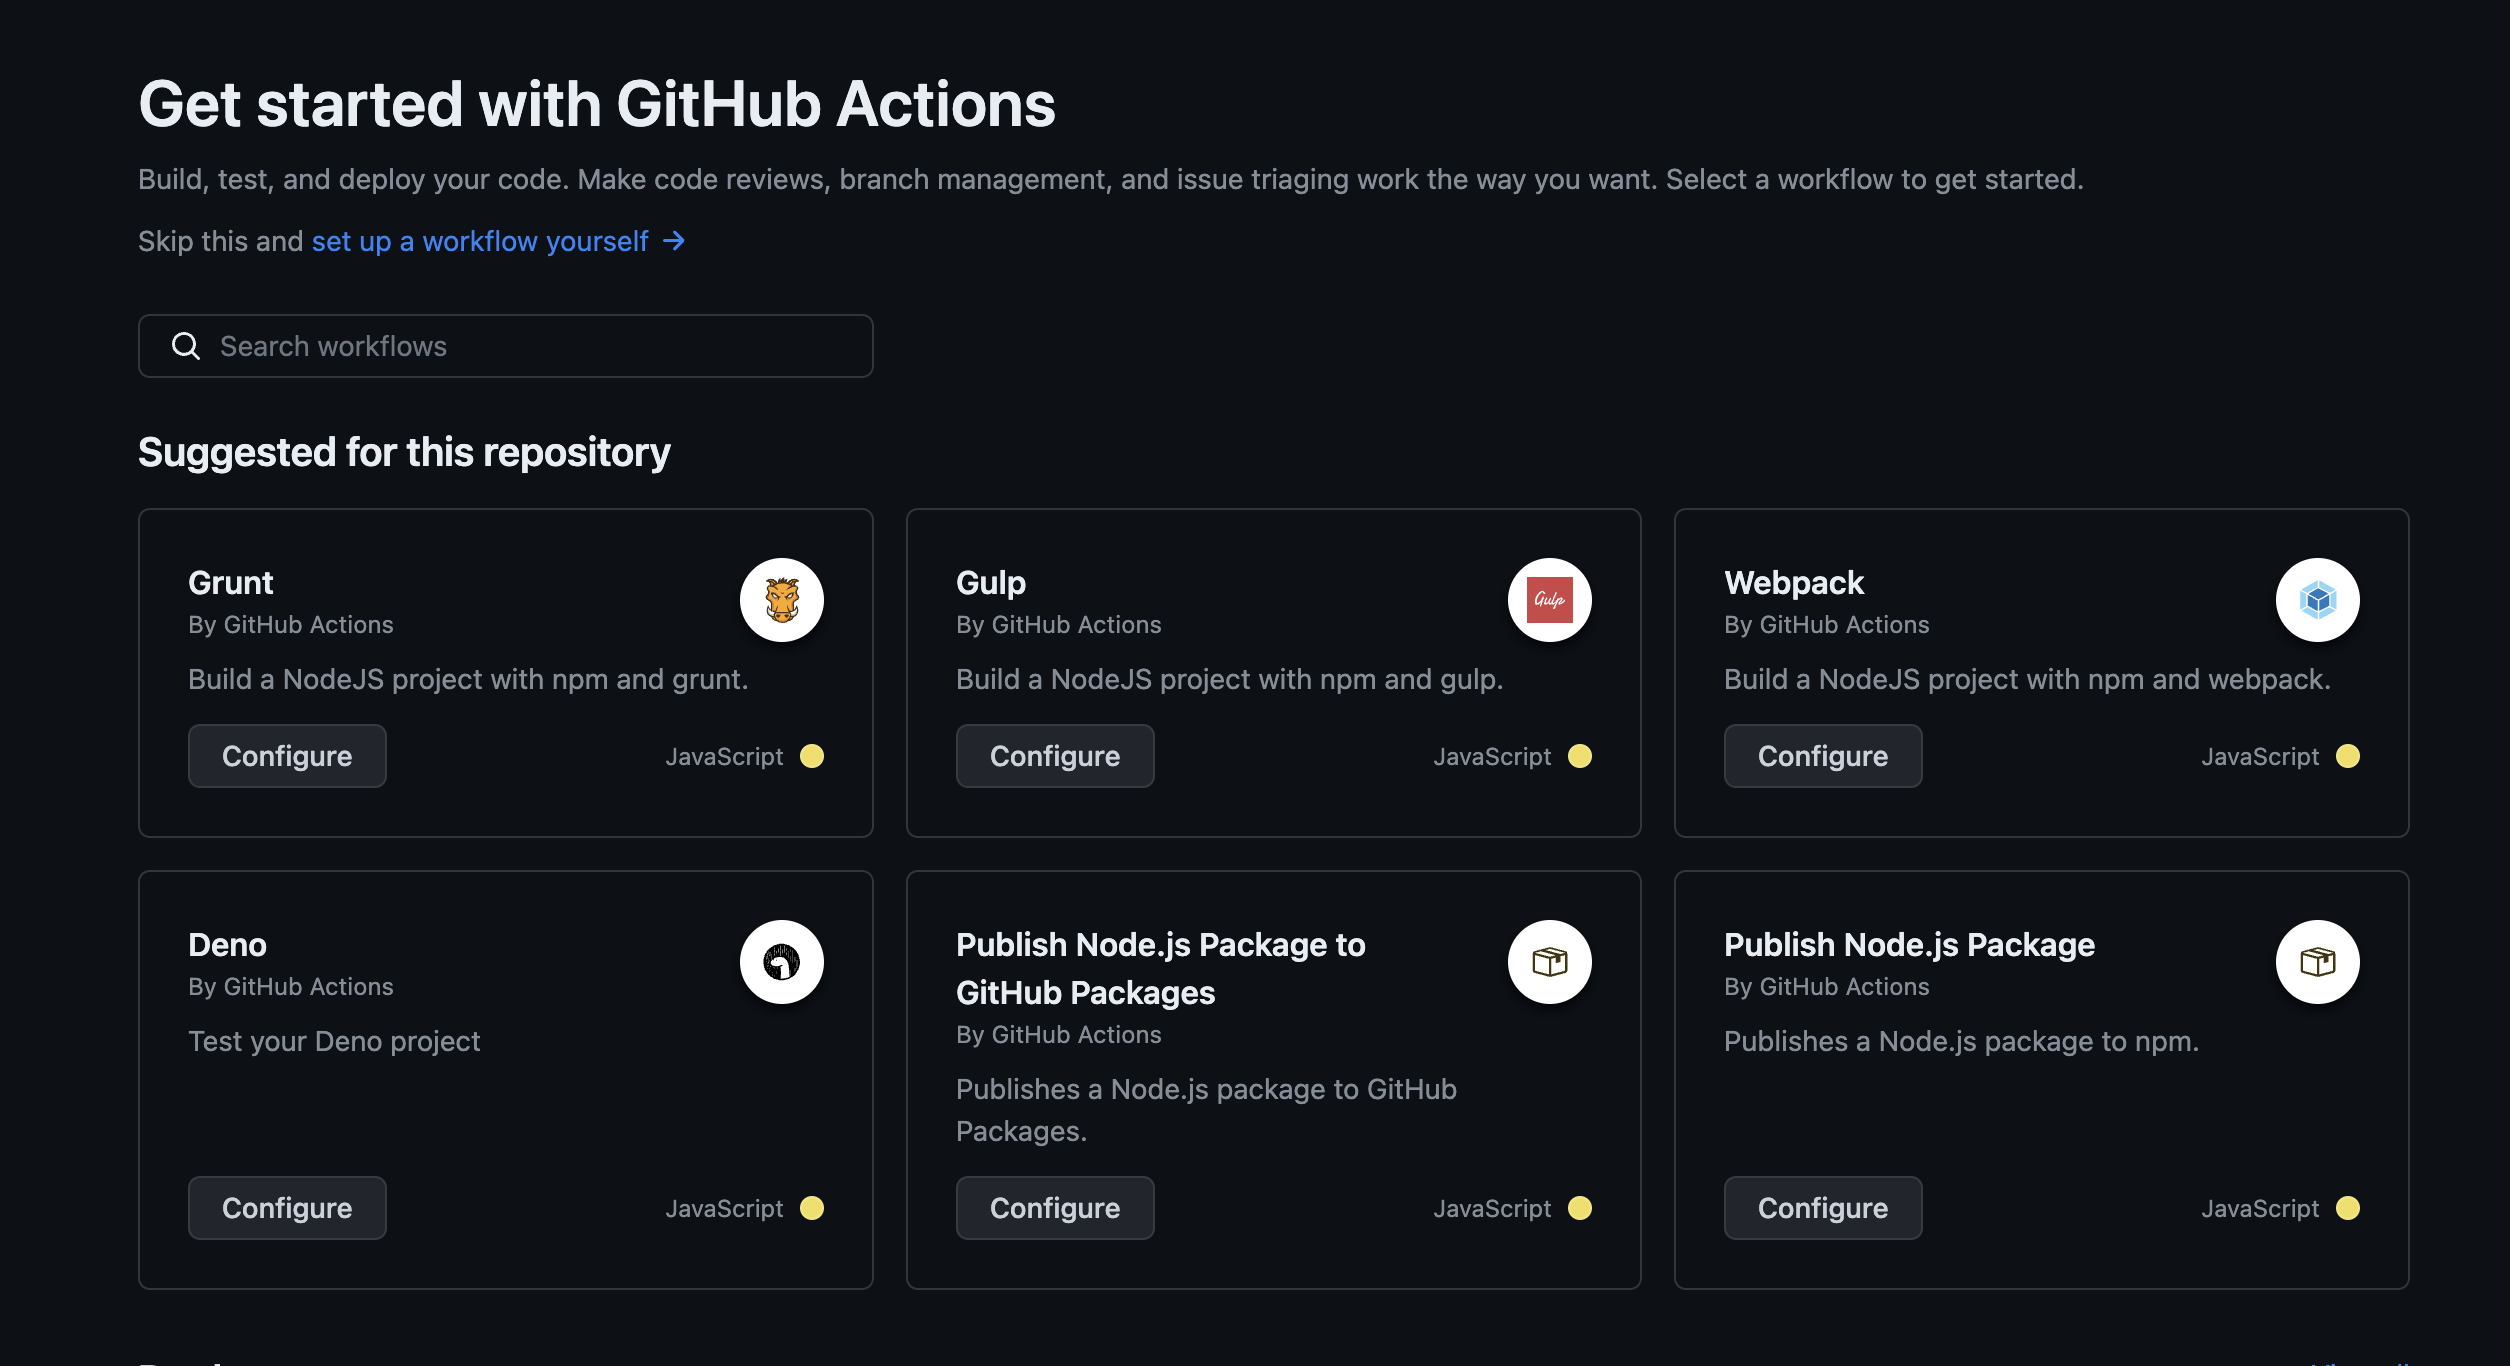Click the package icon in Publish Node.js Package card
Image resolution: width=2510 pixels, height=1366 pixels.
pyautogui.click(x=2318, y=962)
